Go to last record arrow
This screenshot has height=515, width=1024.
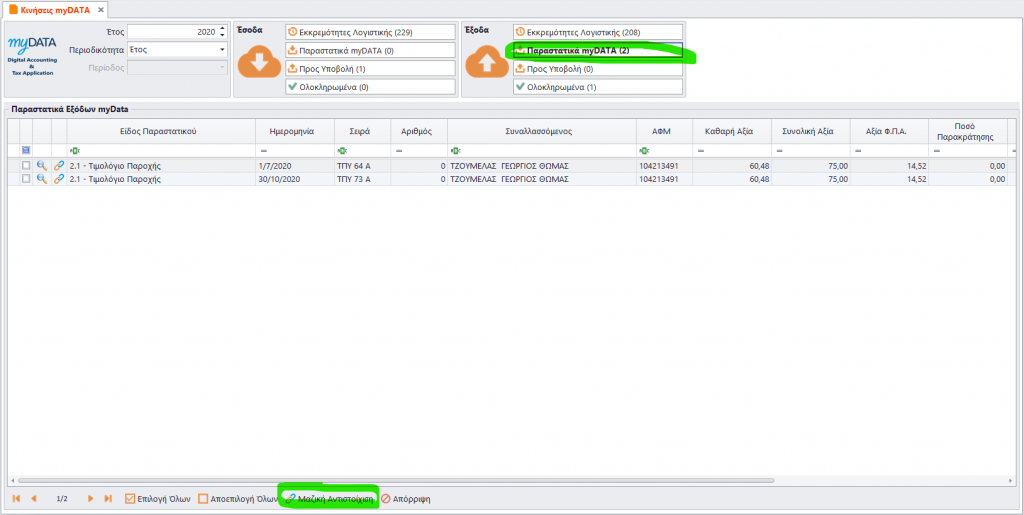[108, 499]
